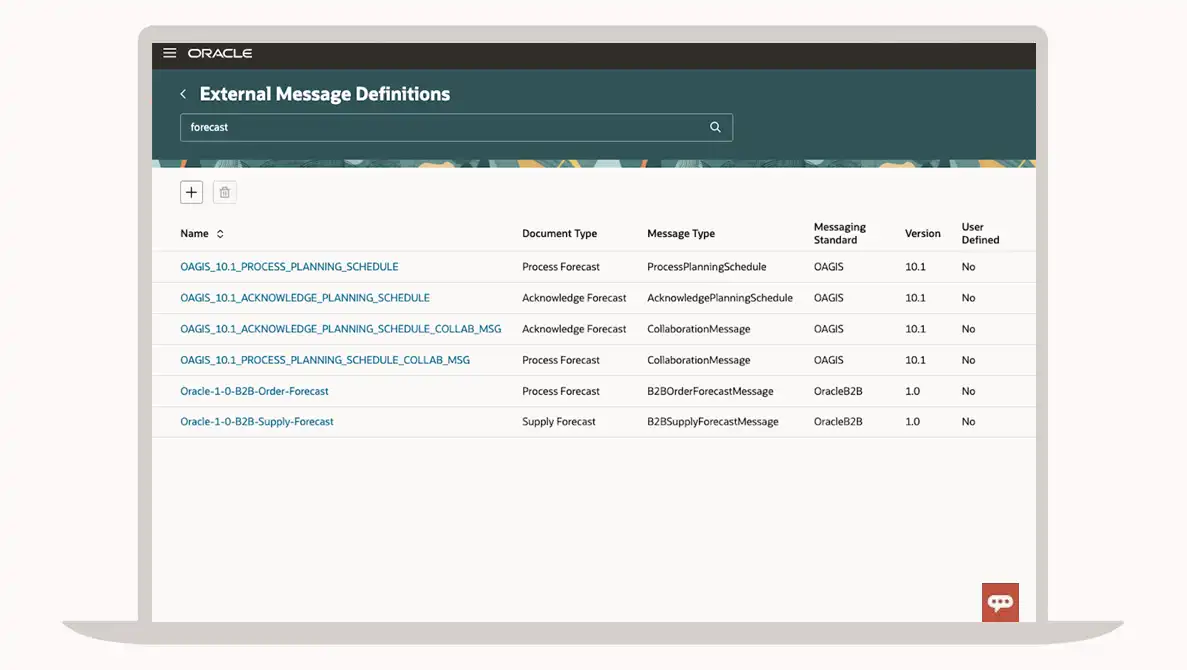Go back using the back arrow

pos(183,94)
